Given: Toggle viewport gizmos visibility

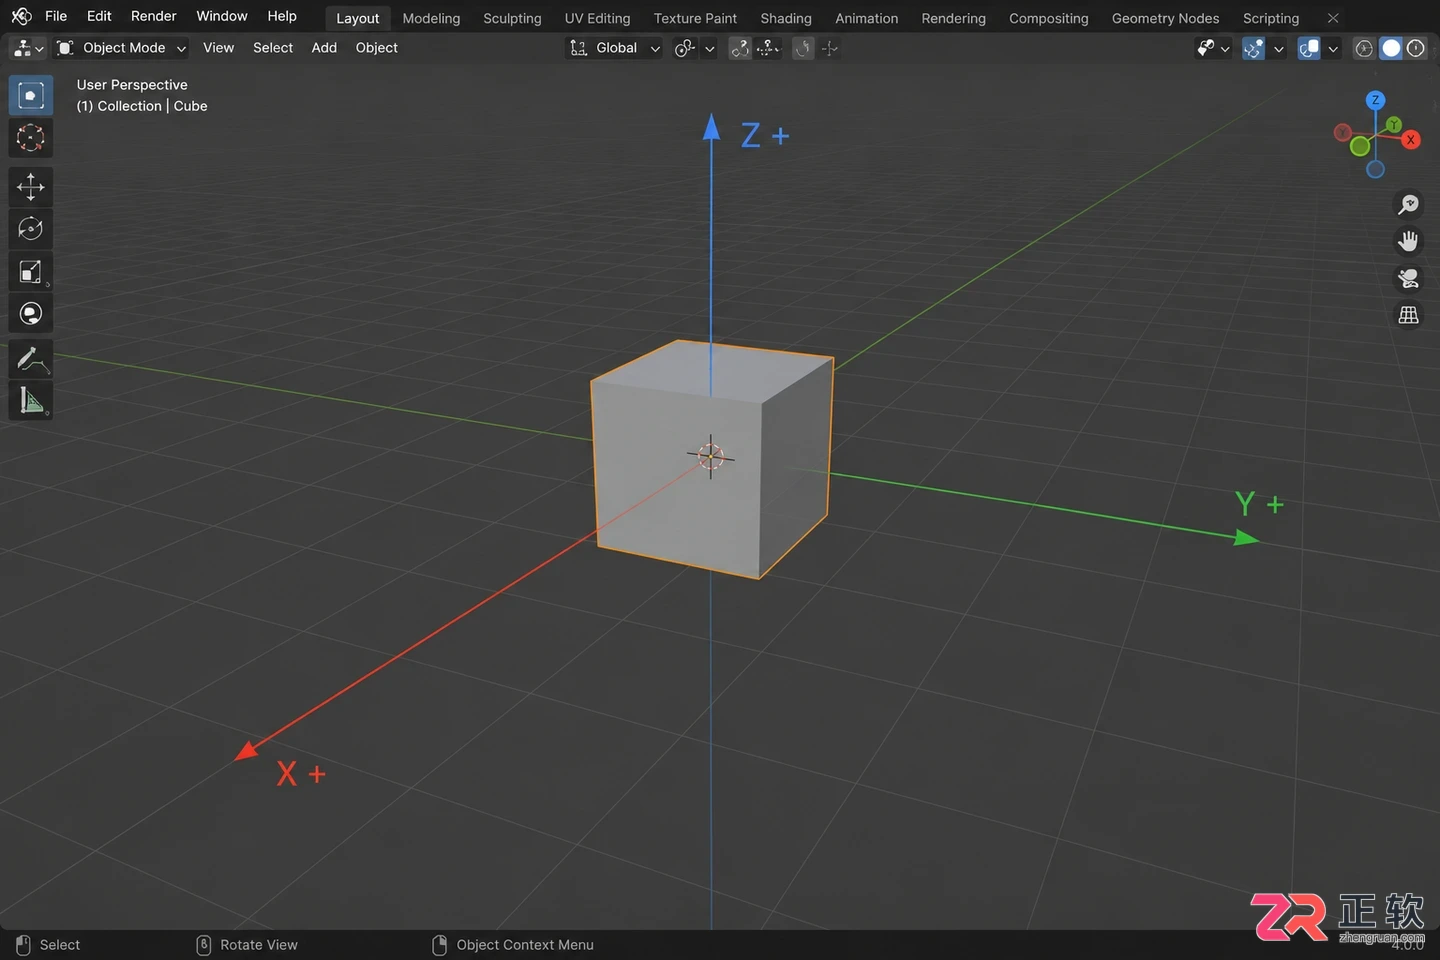Looking at the screenshot, I should (x=1253, y=48).
